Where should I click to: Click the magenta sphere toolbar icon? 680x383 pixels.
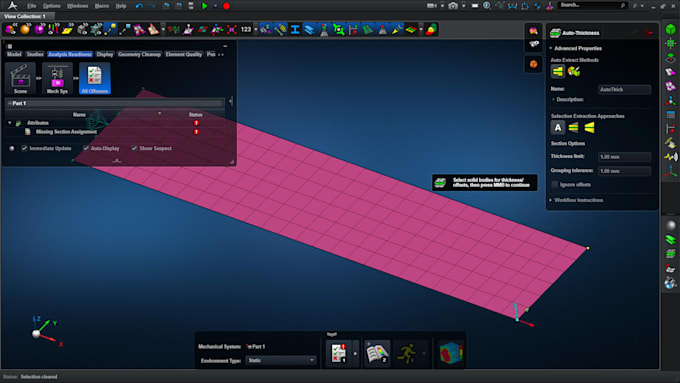[39, 29]
